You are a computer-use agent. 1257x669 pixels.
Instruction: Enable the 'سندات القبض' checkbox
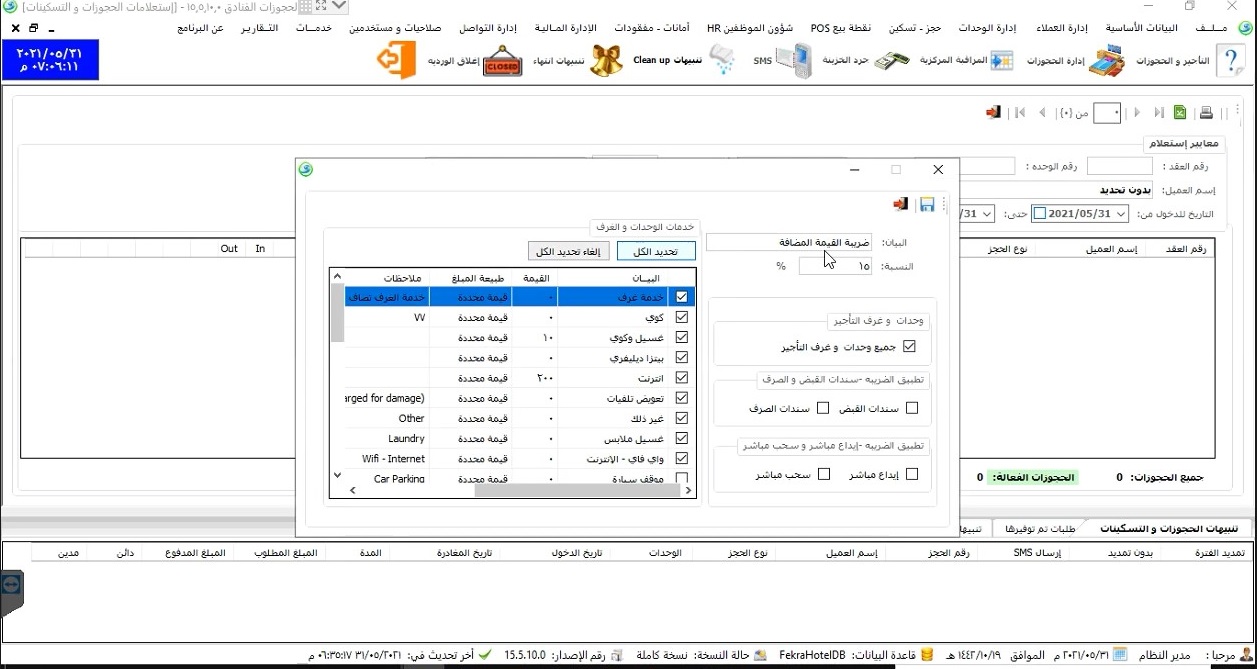click(x=911, y=408)
